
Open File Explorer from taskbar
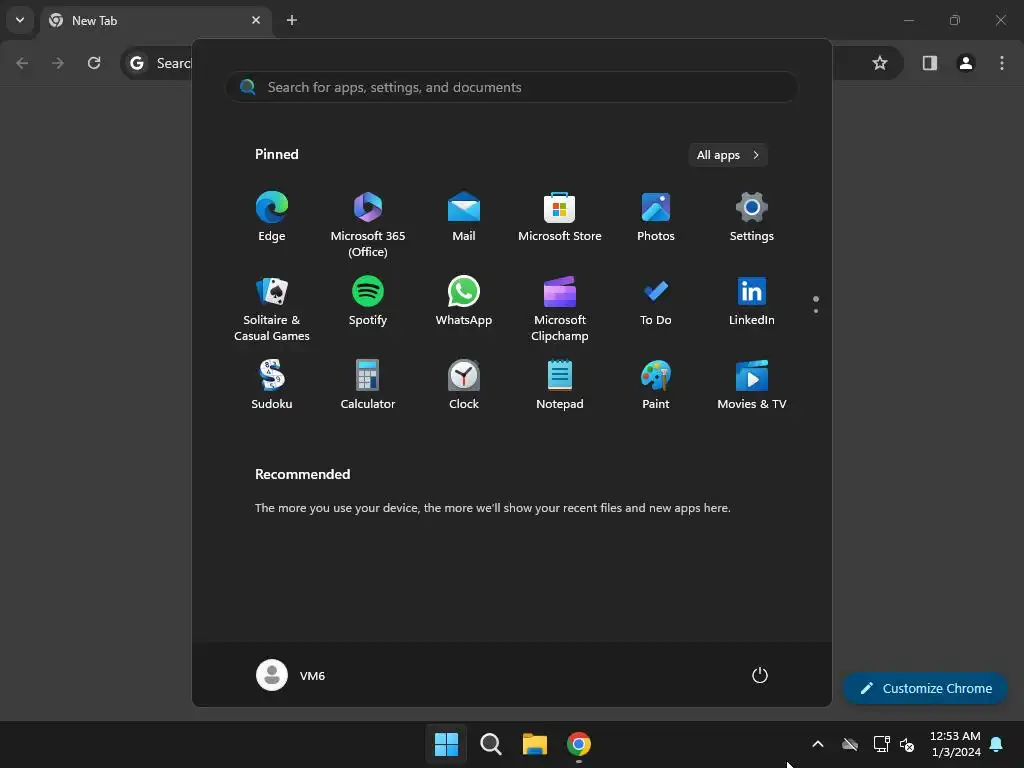535,744
